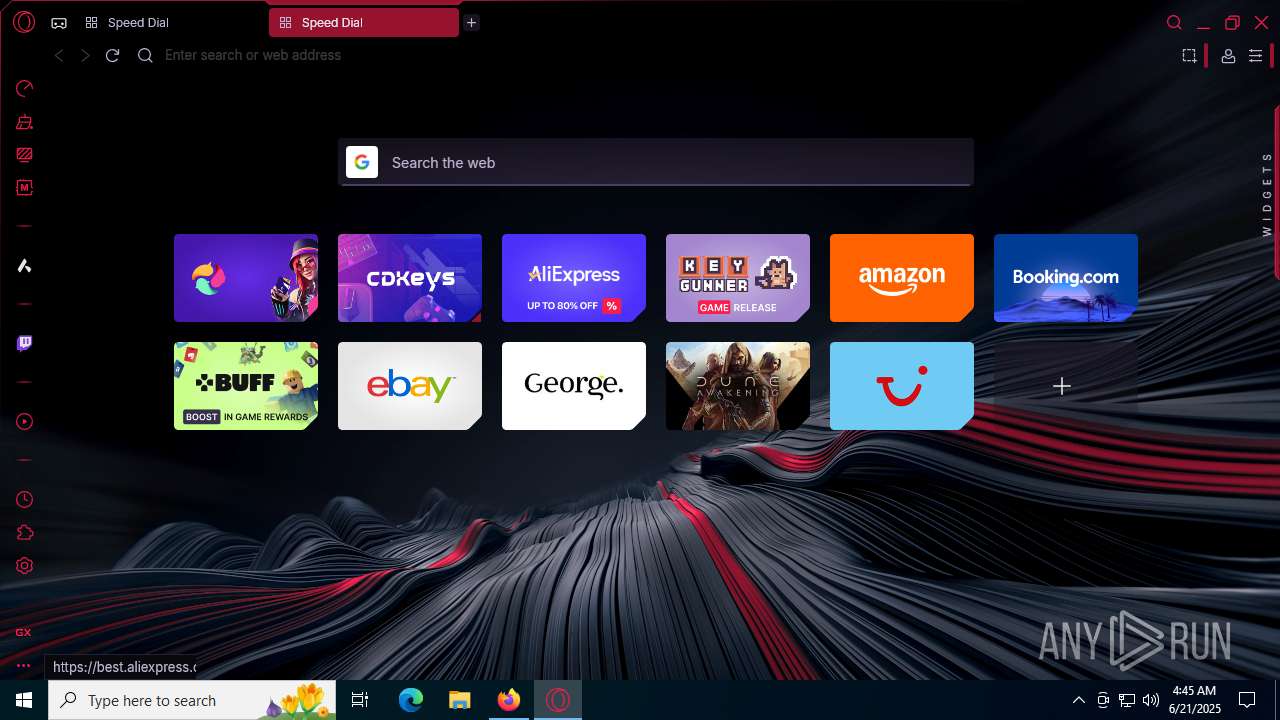Show hidden system tray icons

[1078, 700]
